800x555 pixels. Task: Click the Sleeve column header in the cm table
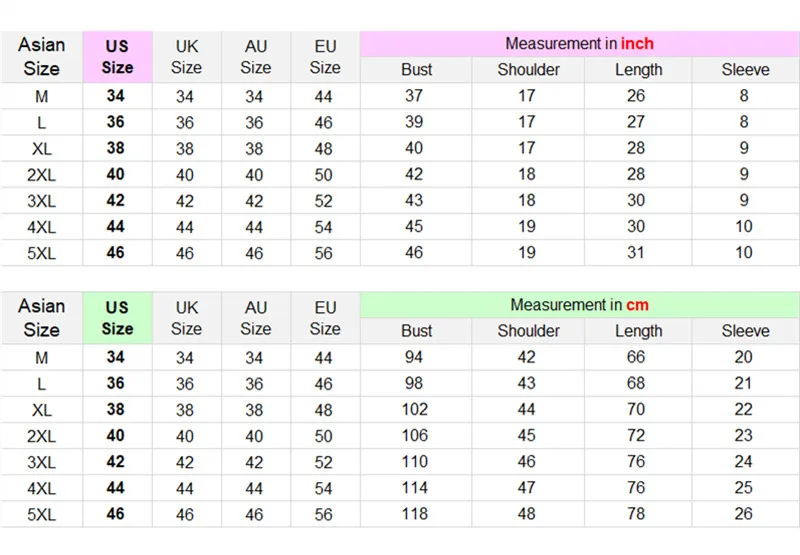point(745,331)
